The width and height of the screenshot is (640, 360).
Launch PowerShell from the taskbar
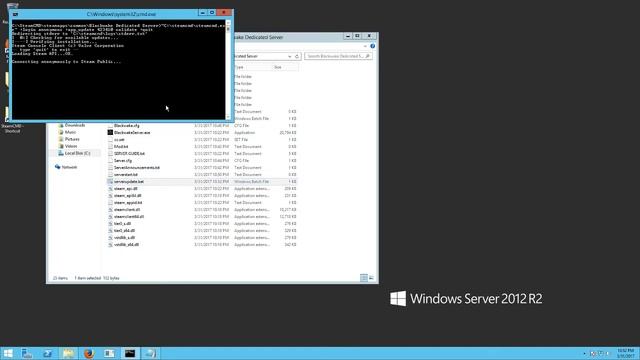click(x=48, y=353)
